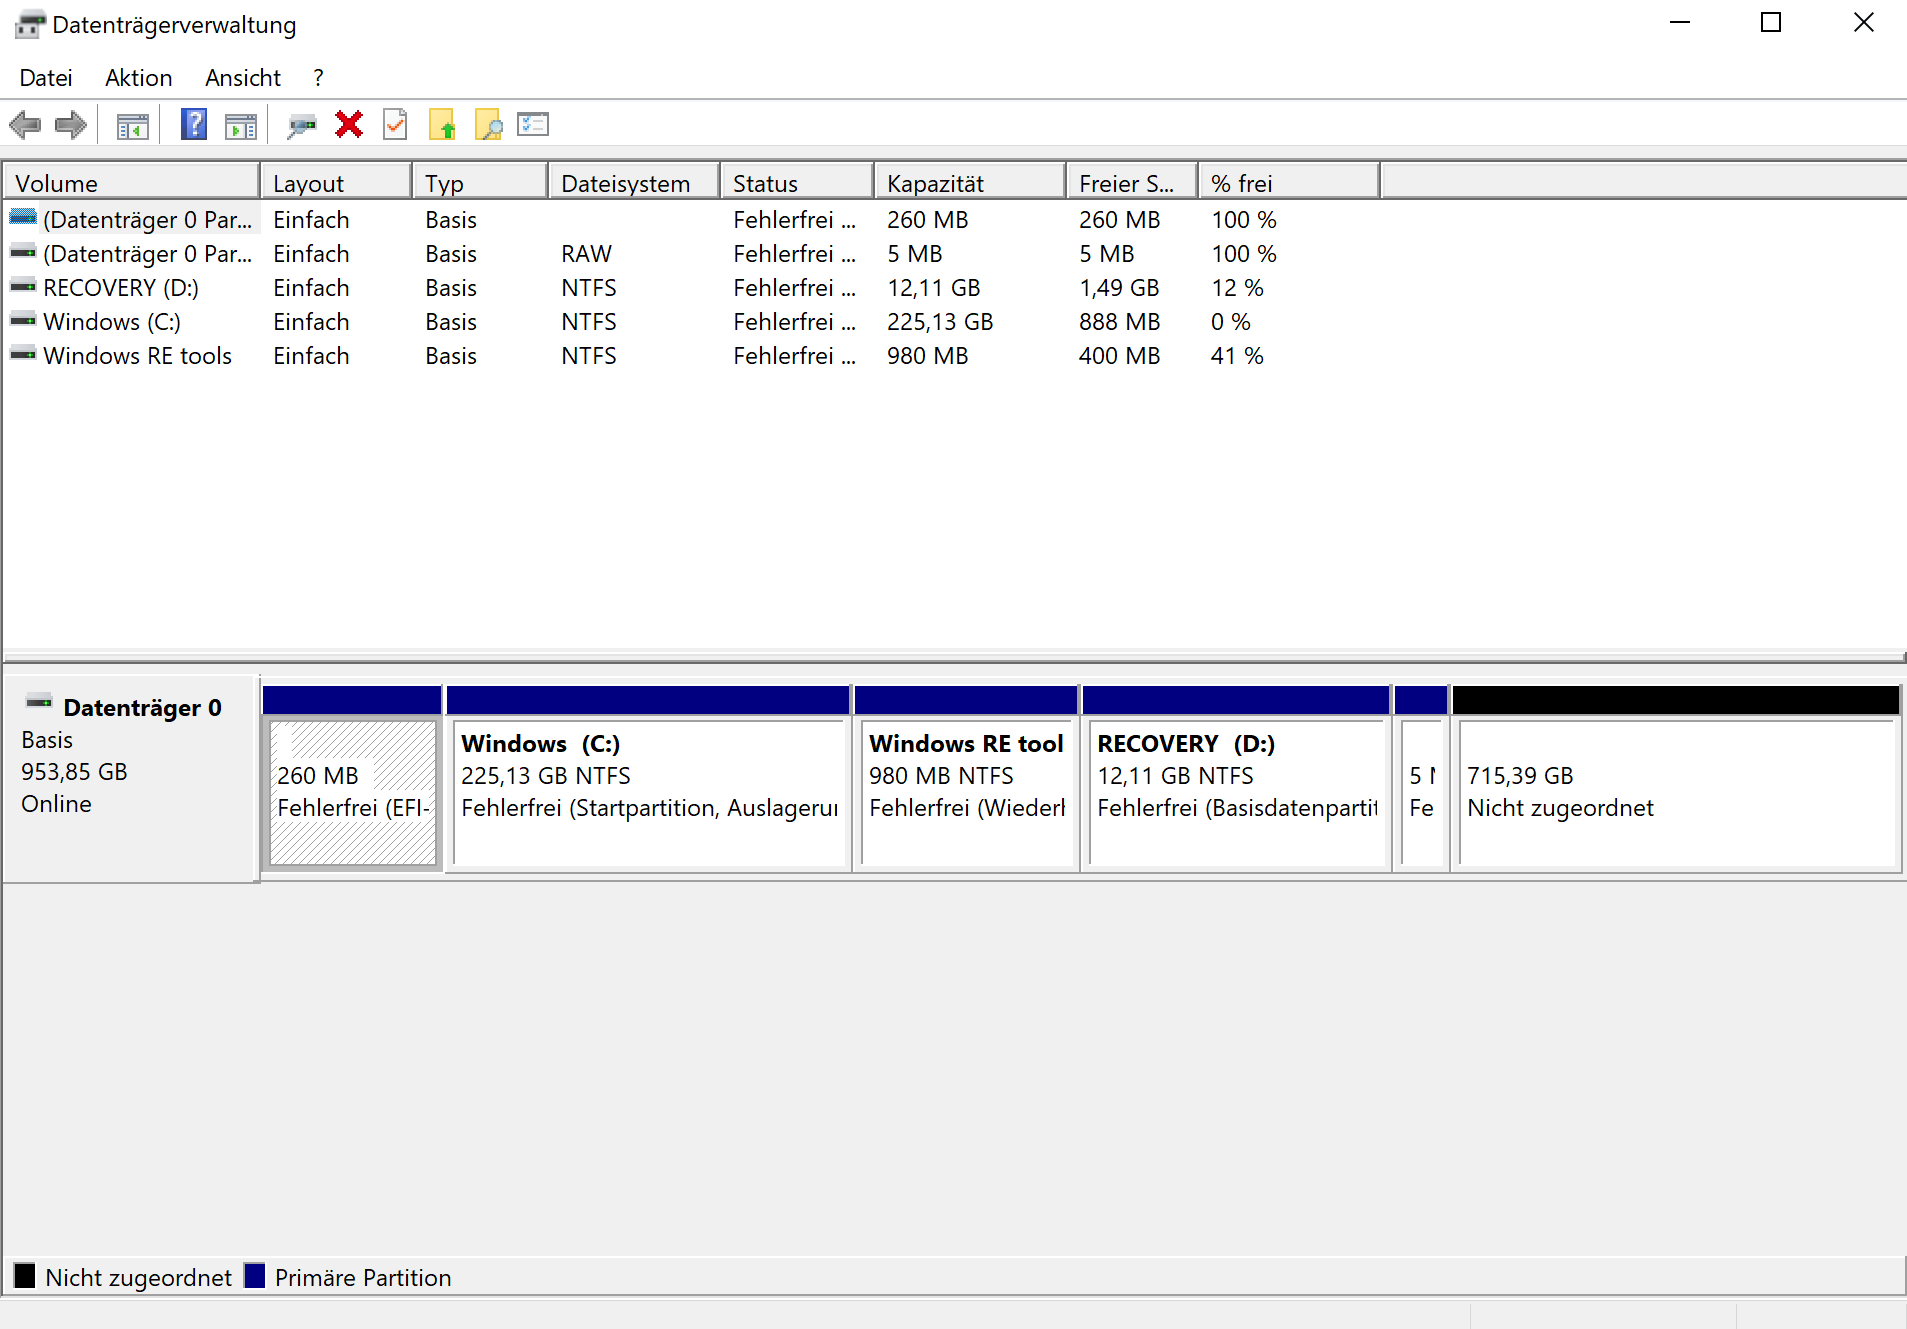
Task: Sort by the Volume column header
Action: tap(132, 183)
